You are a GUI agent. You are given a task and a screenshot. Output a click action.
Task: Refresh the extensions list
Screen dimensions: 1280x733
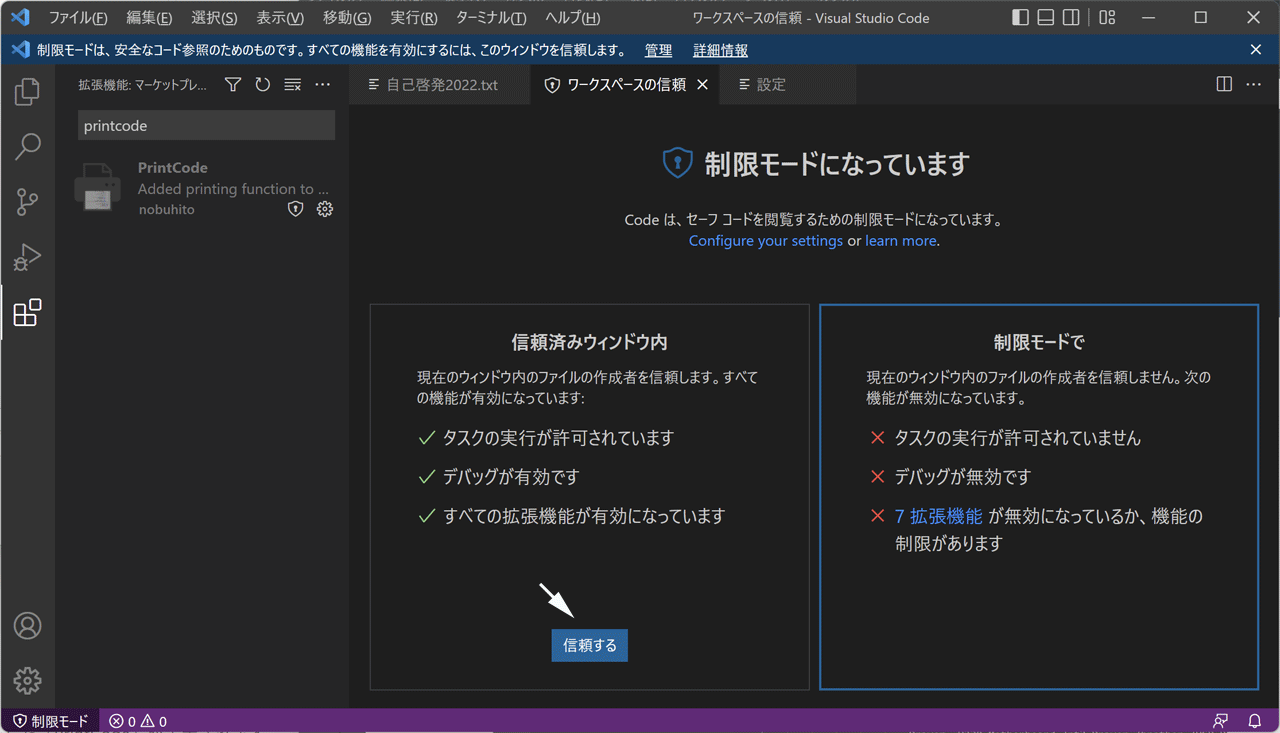(263, 85)
